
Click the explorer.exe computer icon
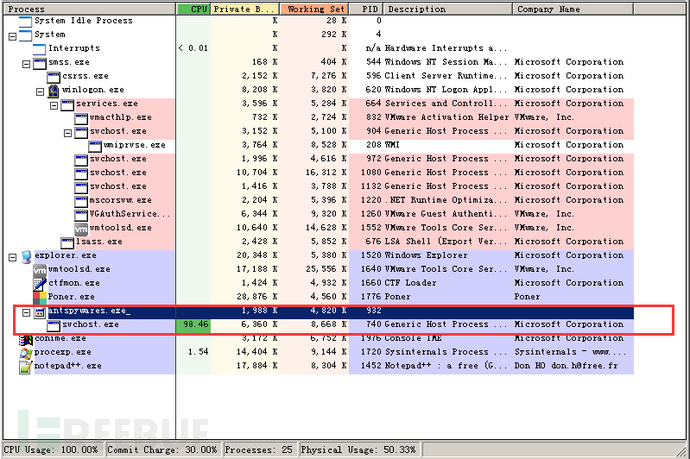26,256
